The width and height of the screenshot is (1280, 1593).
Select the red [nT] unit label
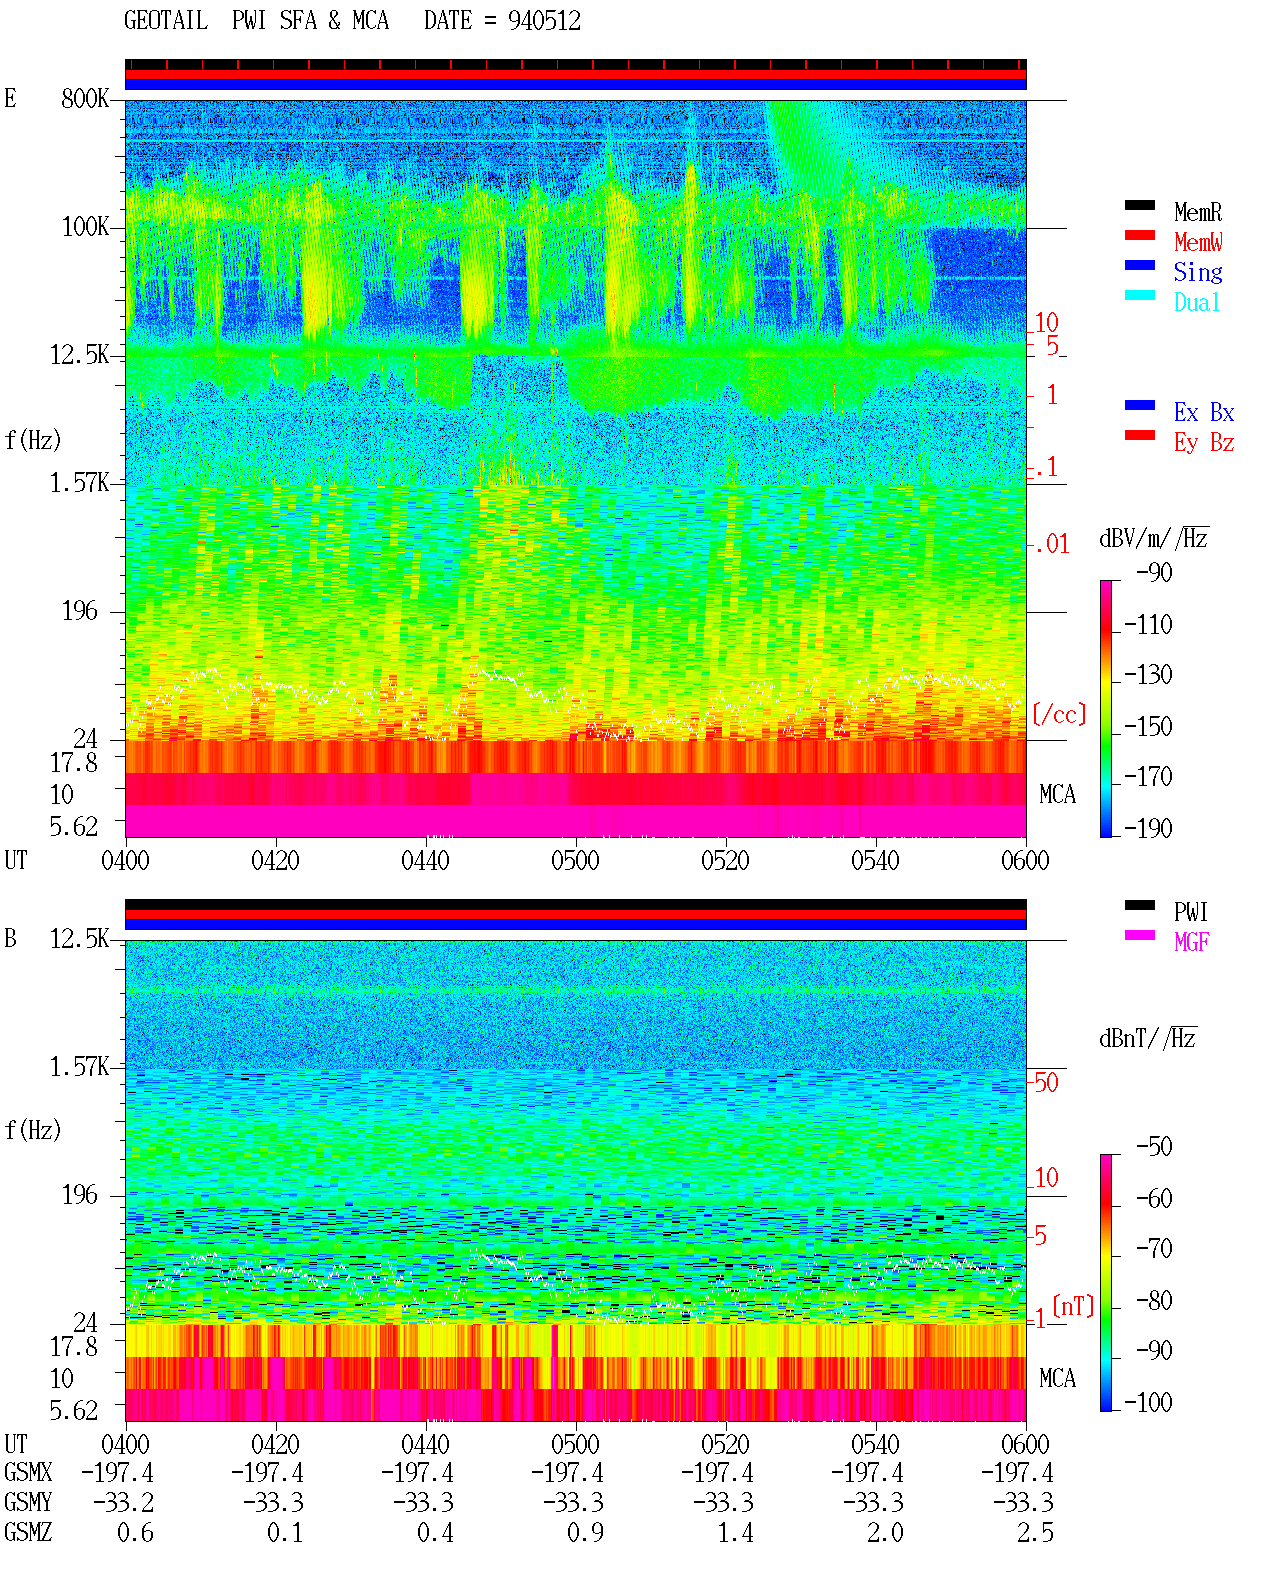(1073, 1306)
